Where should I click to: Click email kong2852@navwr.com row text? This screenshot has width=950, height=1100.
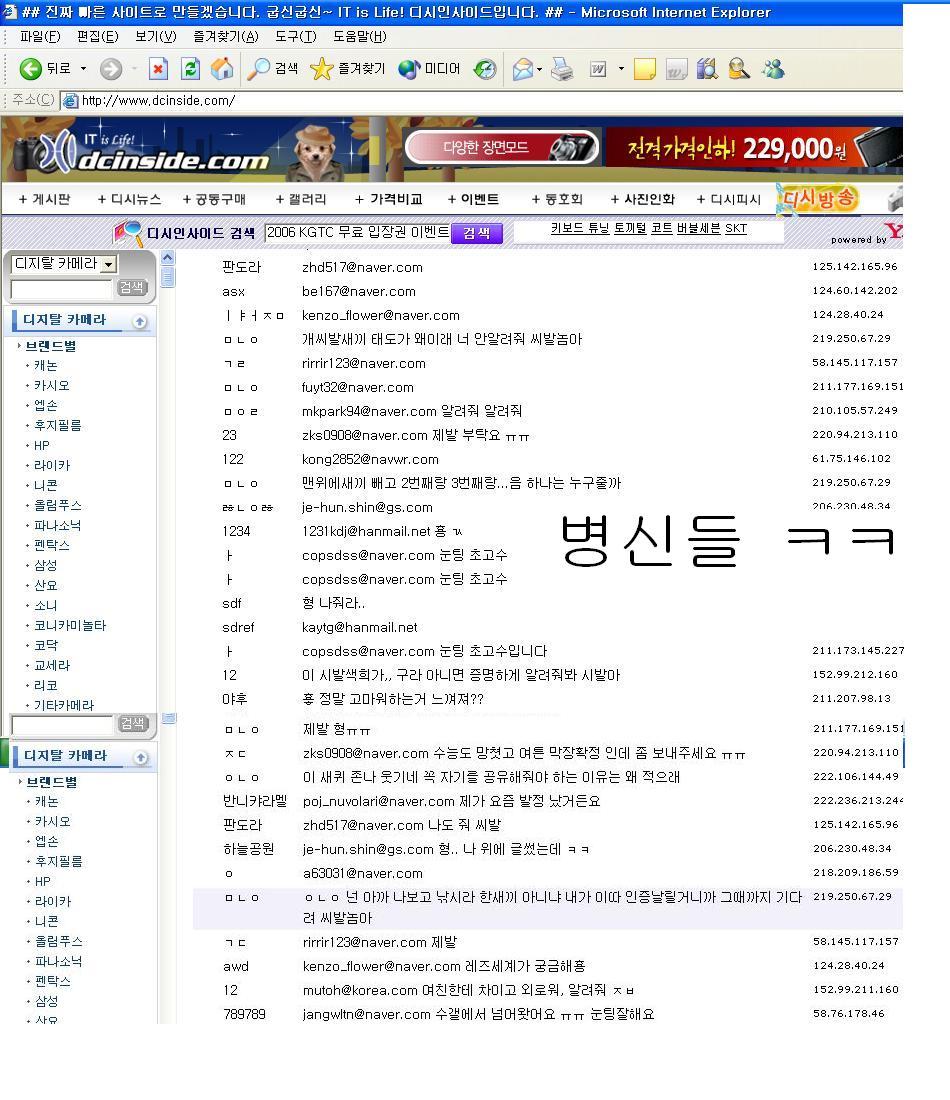[x=370, y=460]
